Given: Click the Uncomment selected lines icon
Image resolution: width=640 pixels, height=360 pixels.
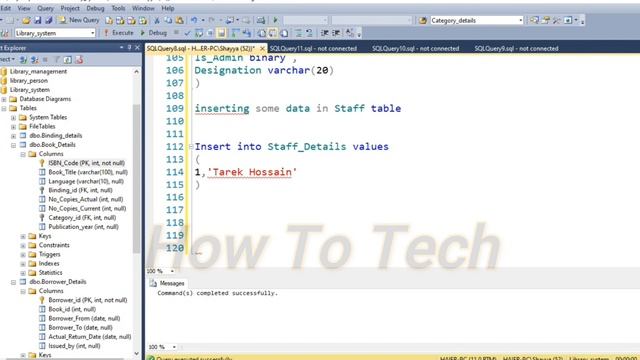Looking at the screenshot, I should coord(309,33).
